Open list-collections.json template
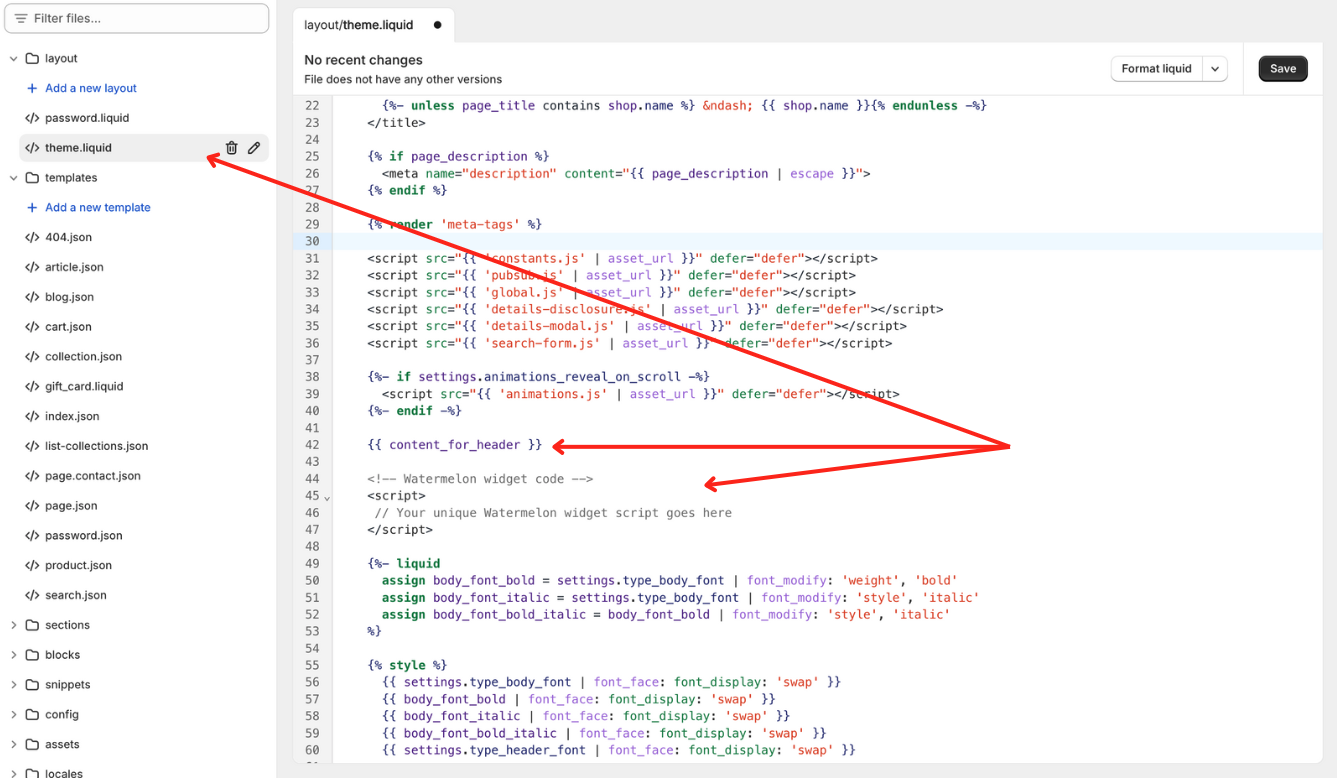 point(96,446)
